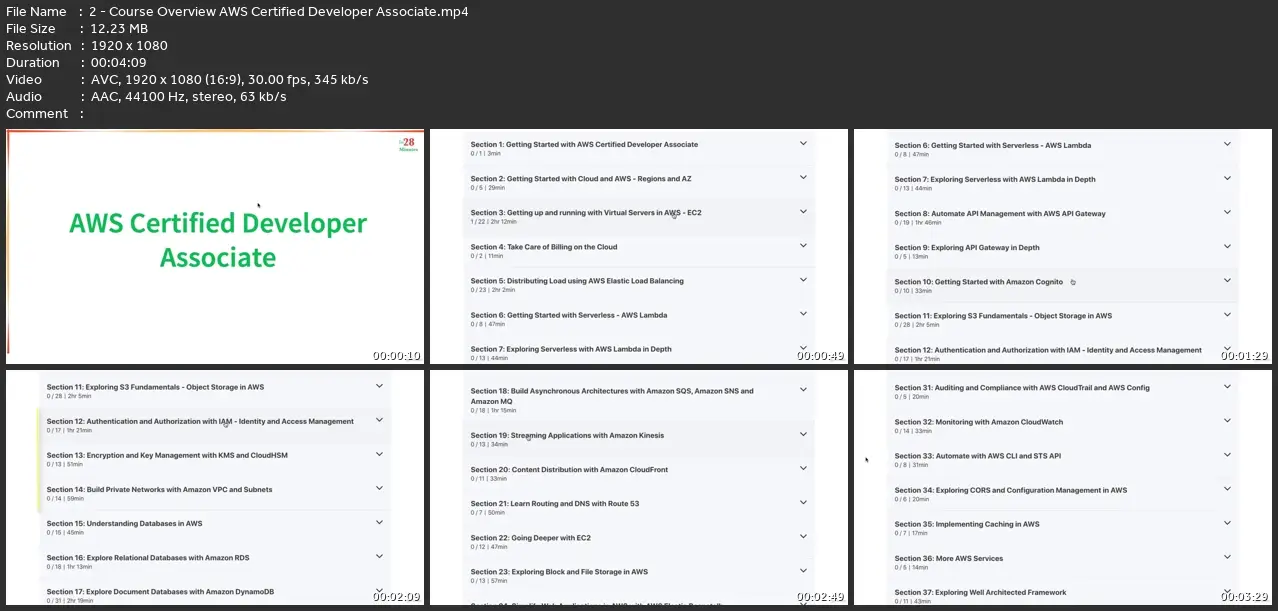1278x611 pixels.
Task: Click 'Section 35: Implementing Caching in AWS' title
Action: tap(967, 525)
